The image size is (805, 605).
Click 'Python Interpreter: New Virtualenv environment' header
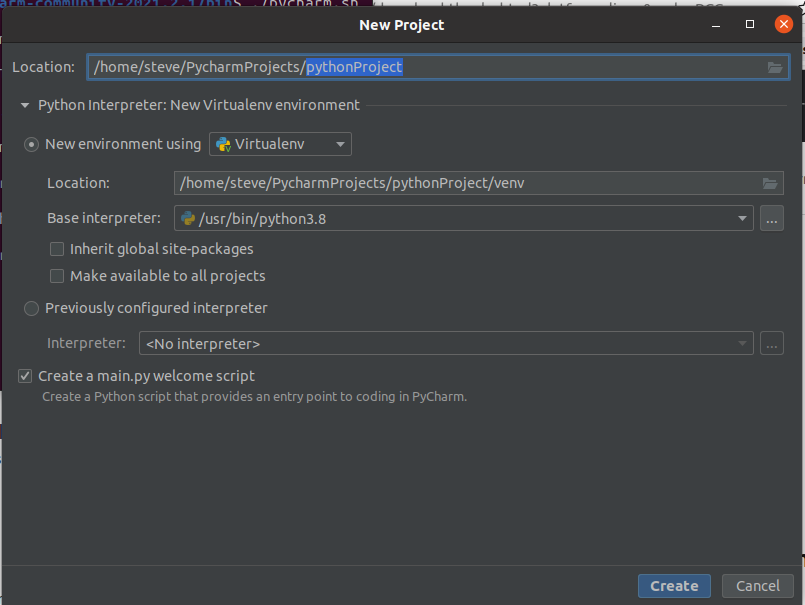199,105
